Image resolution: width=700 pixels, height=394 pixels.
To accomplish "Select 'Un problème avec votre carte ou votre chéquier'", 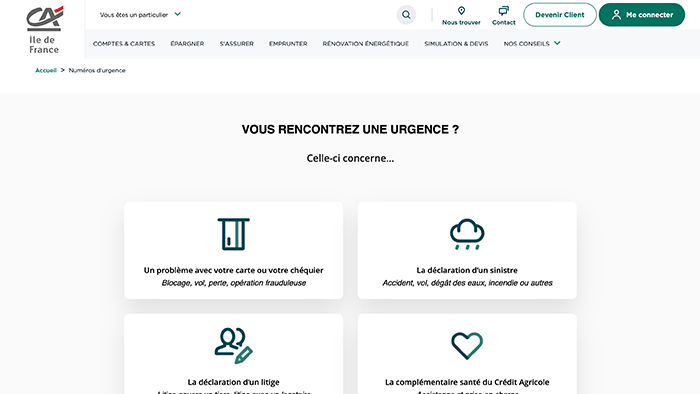I will [233, 270].
